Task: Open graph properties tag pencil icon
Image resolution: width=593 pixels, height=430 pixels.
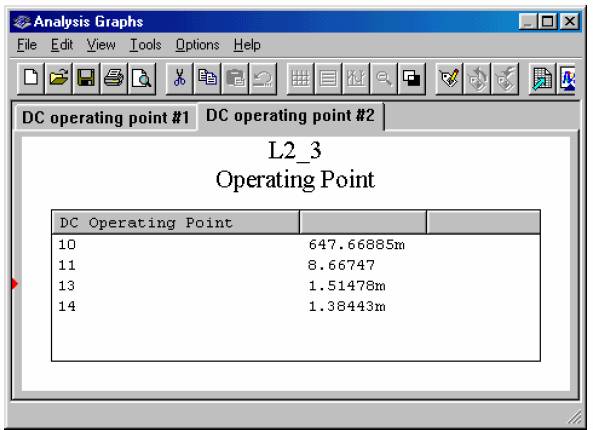Action: [x=449, y=79]
